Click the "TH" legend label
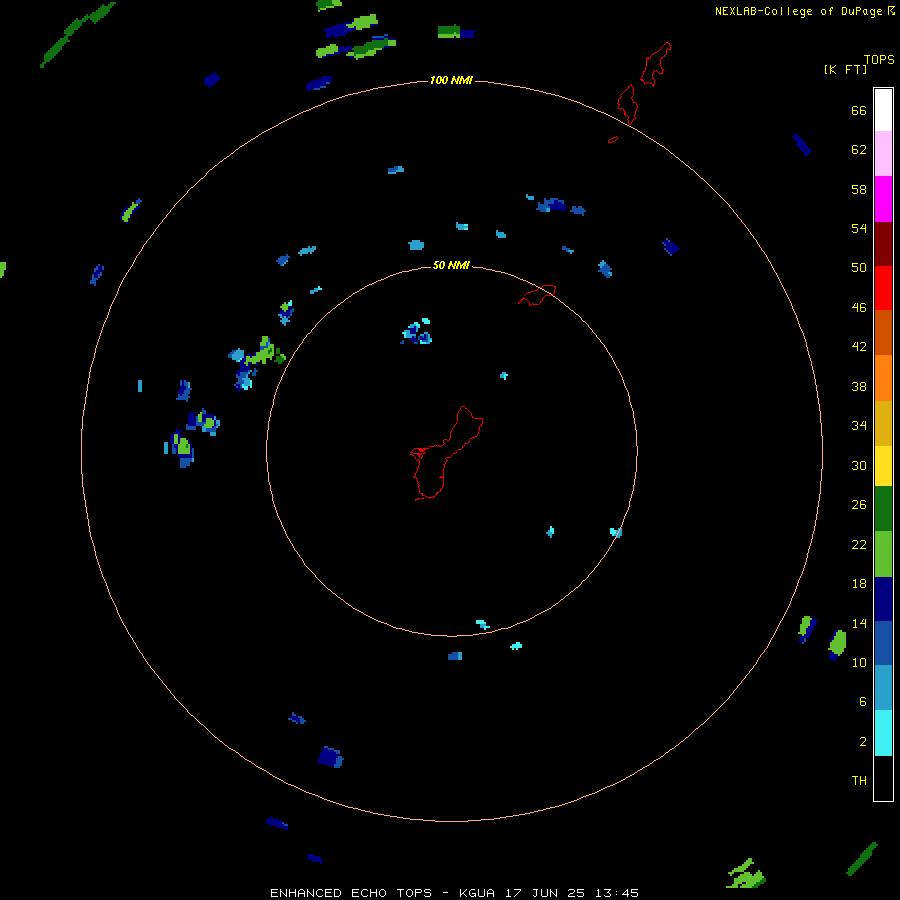 point(859,781)
